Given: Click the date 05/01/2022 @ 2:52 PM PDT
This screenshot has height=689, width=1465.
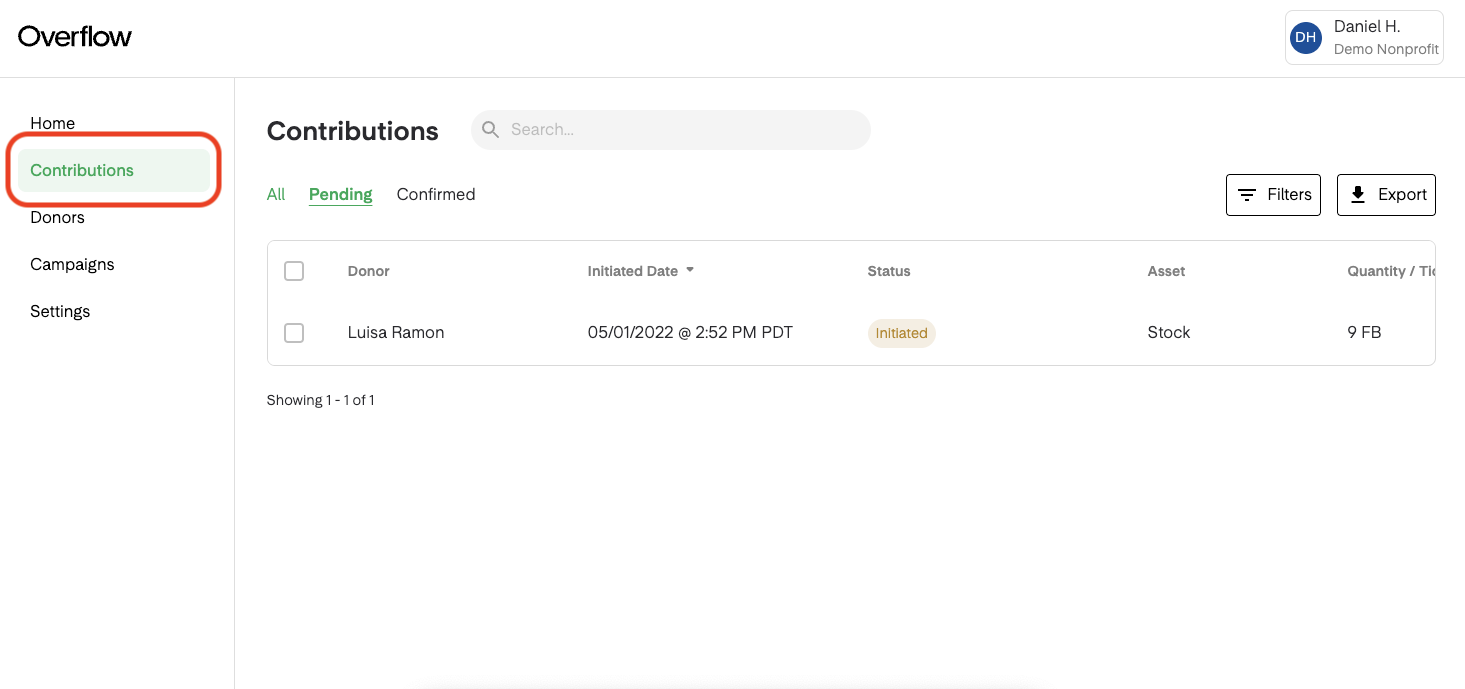Looking at the screenshot, I should click(690, 332).
